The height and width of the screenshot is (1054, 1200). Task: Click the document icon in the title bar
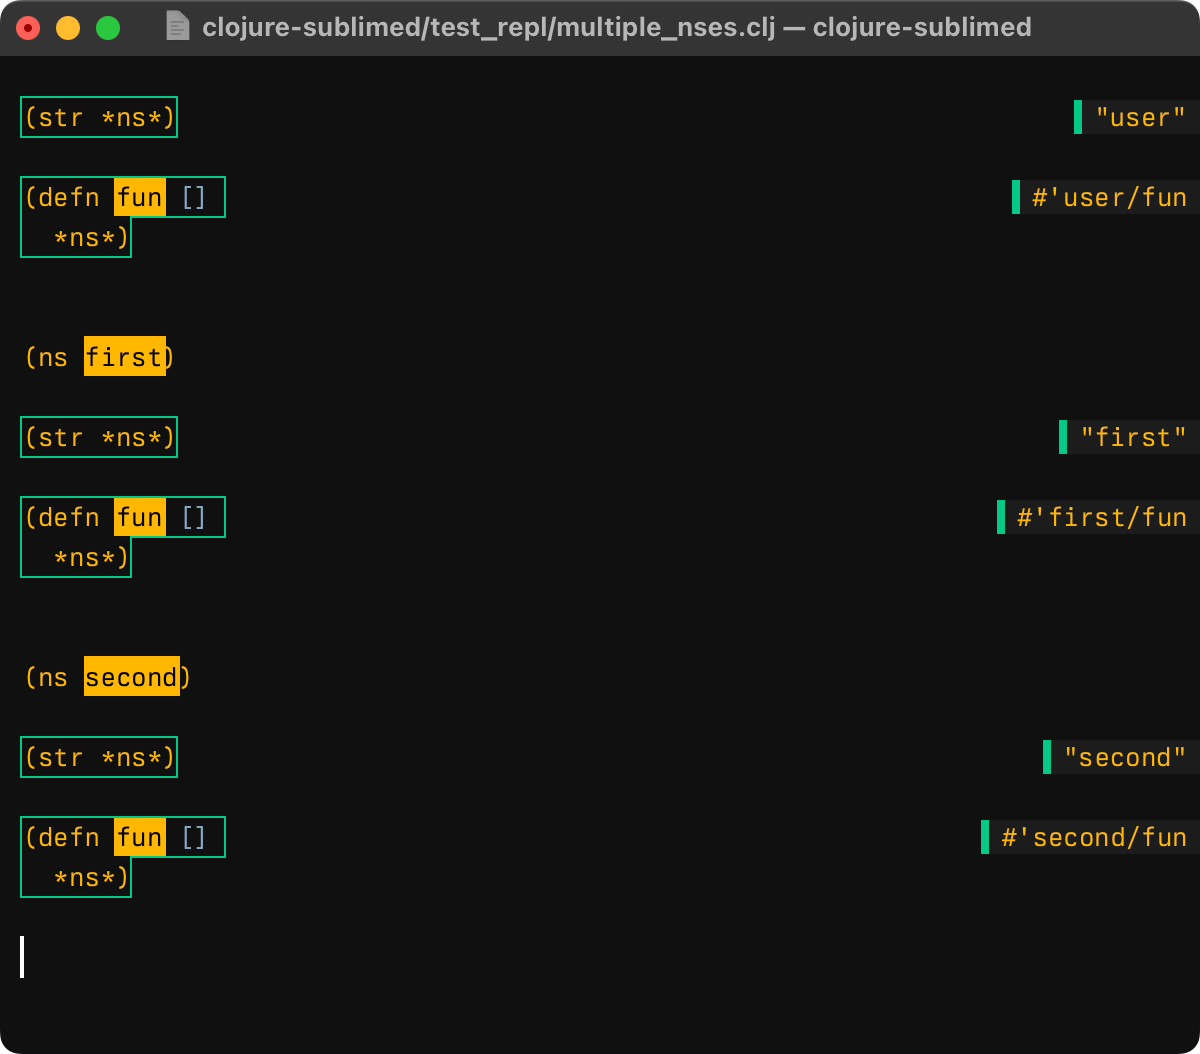(177, 27)
